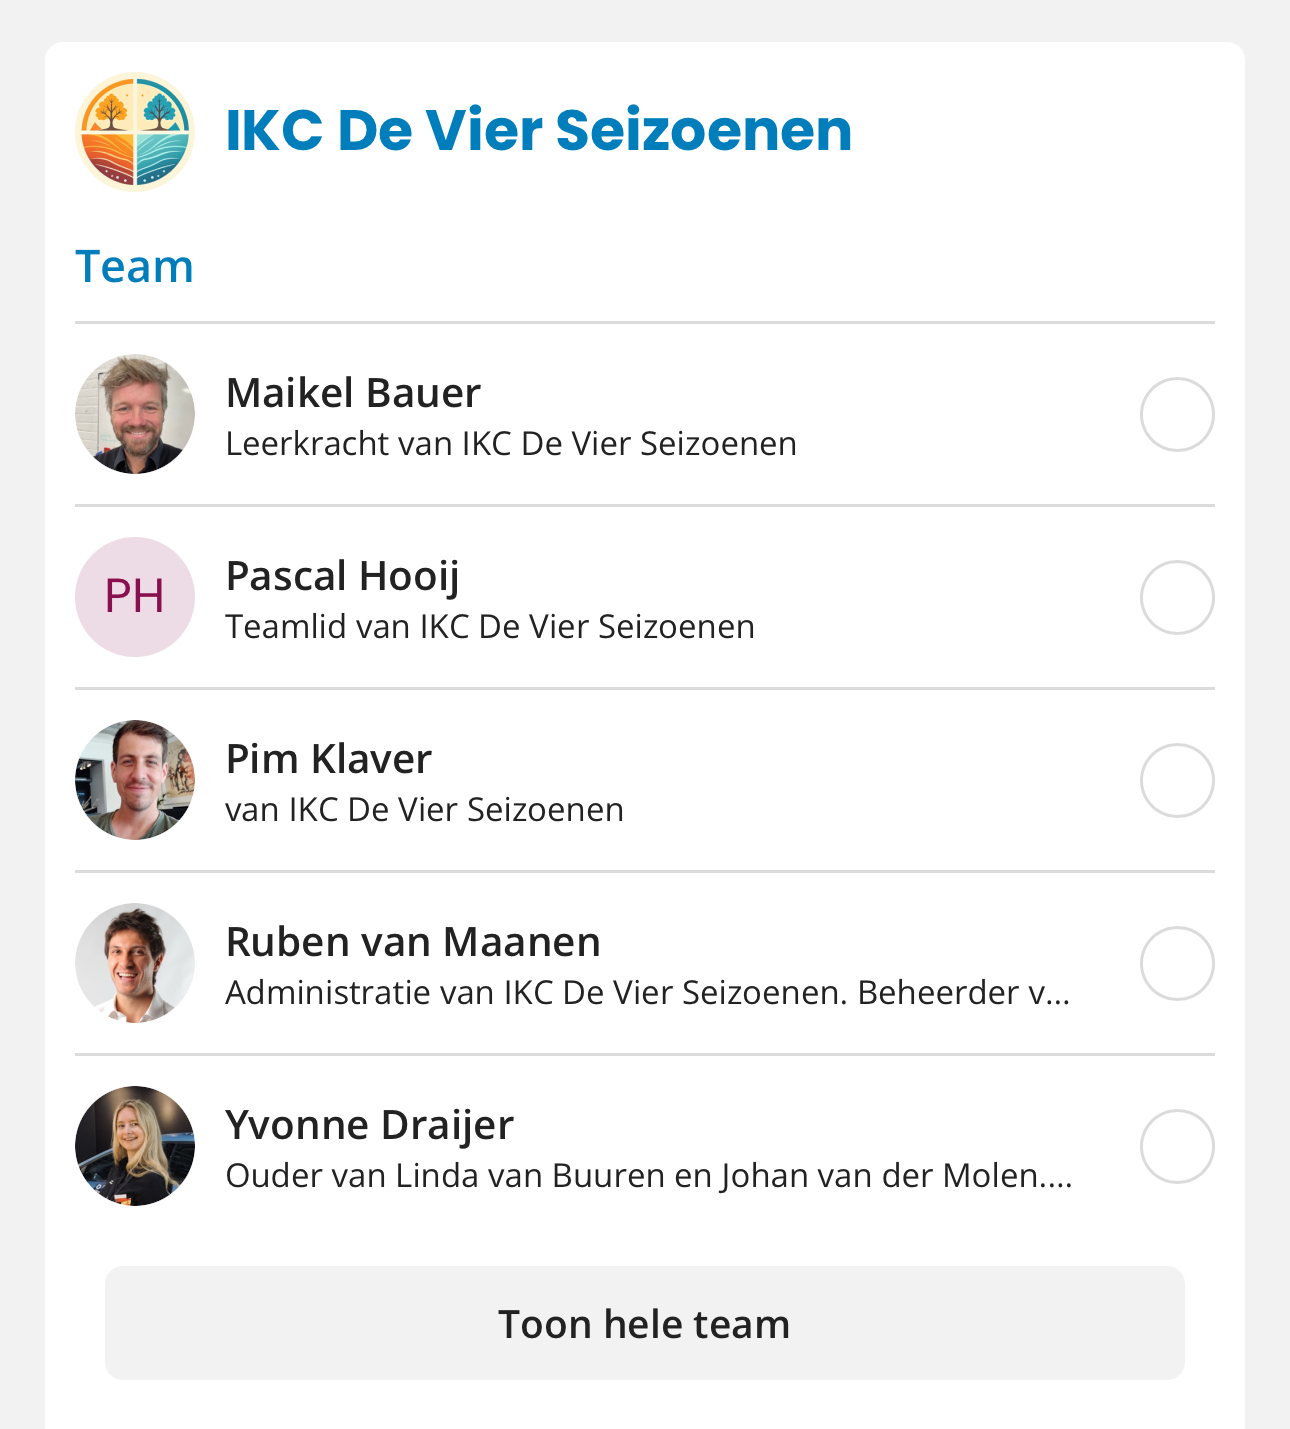This screenshot has height=1429, width=1290.
Task: Tick the selection circle for Pim Klaver
Action: 1177,780
